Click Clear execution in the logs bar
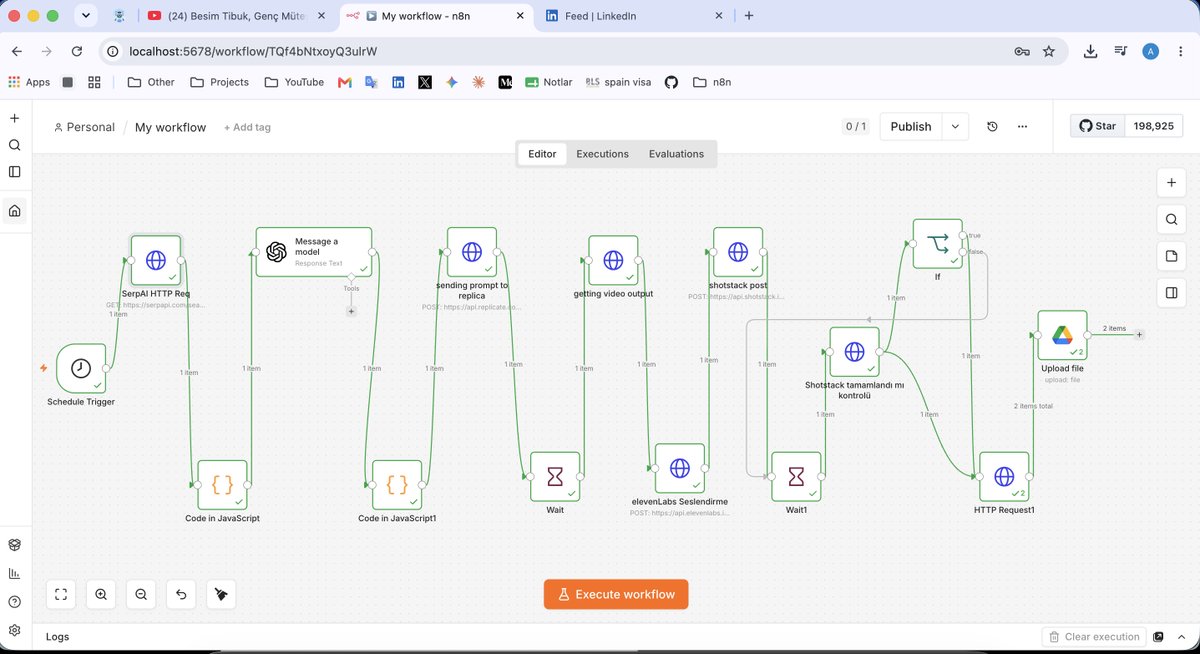This screenshot has width=1200, height=654. pyautogui.click(x=1093, y=637)
